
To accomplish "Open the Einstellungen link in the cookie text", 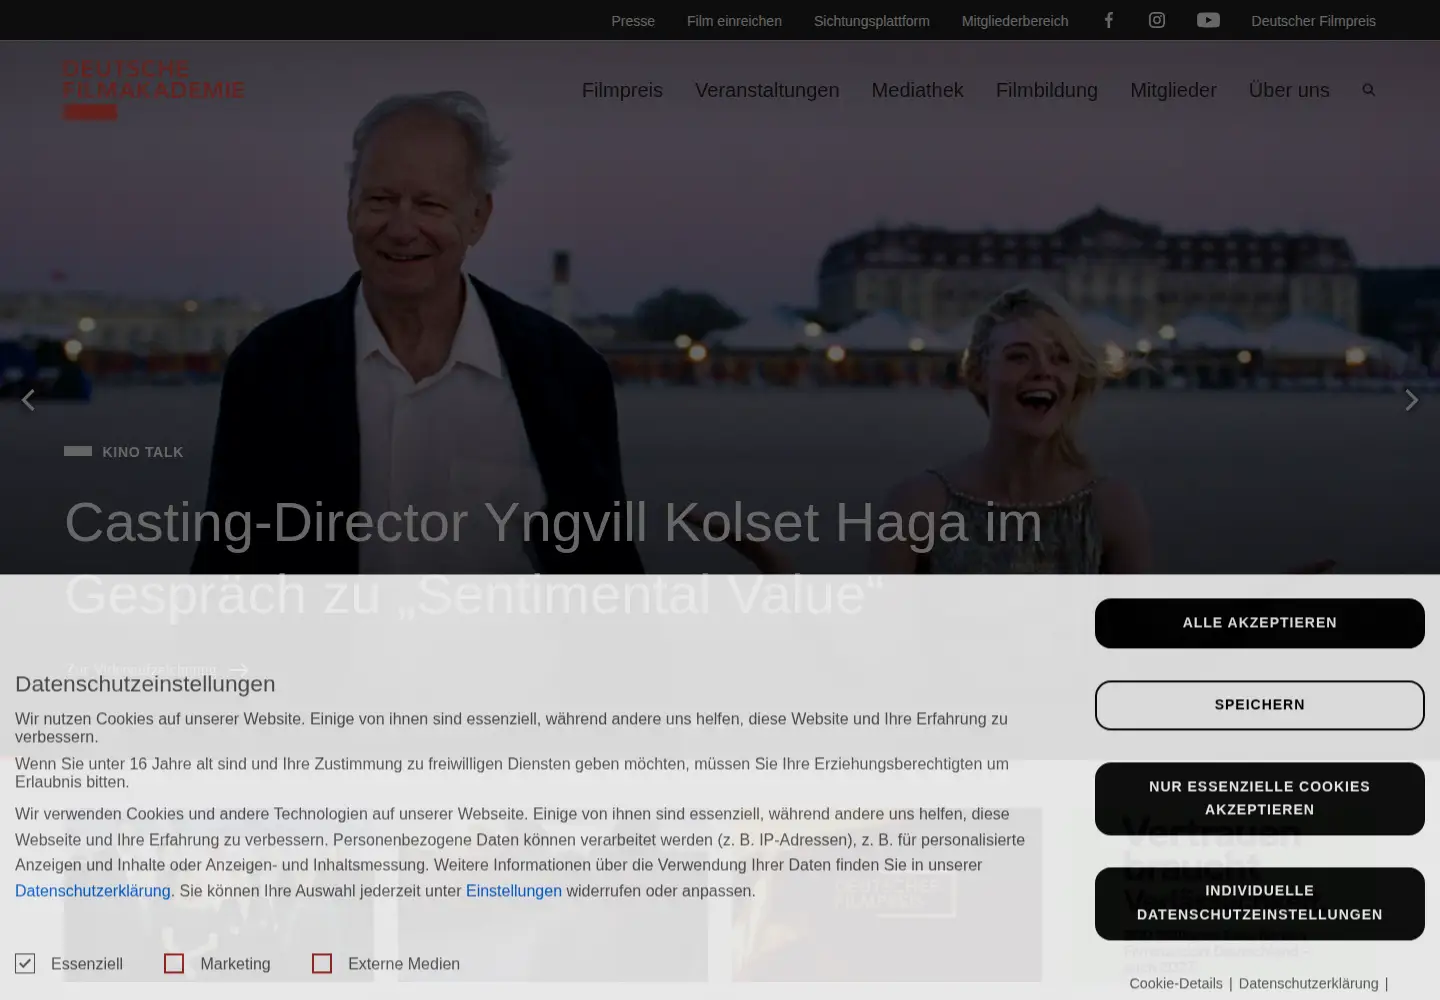I will pos(514,891).
